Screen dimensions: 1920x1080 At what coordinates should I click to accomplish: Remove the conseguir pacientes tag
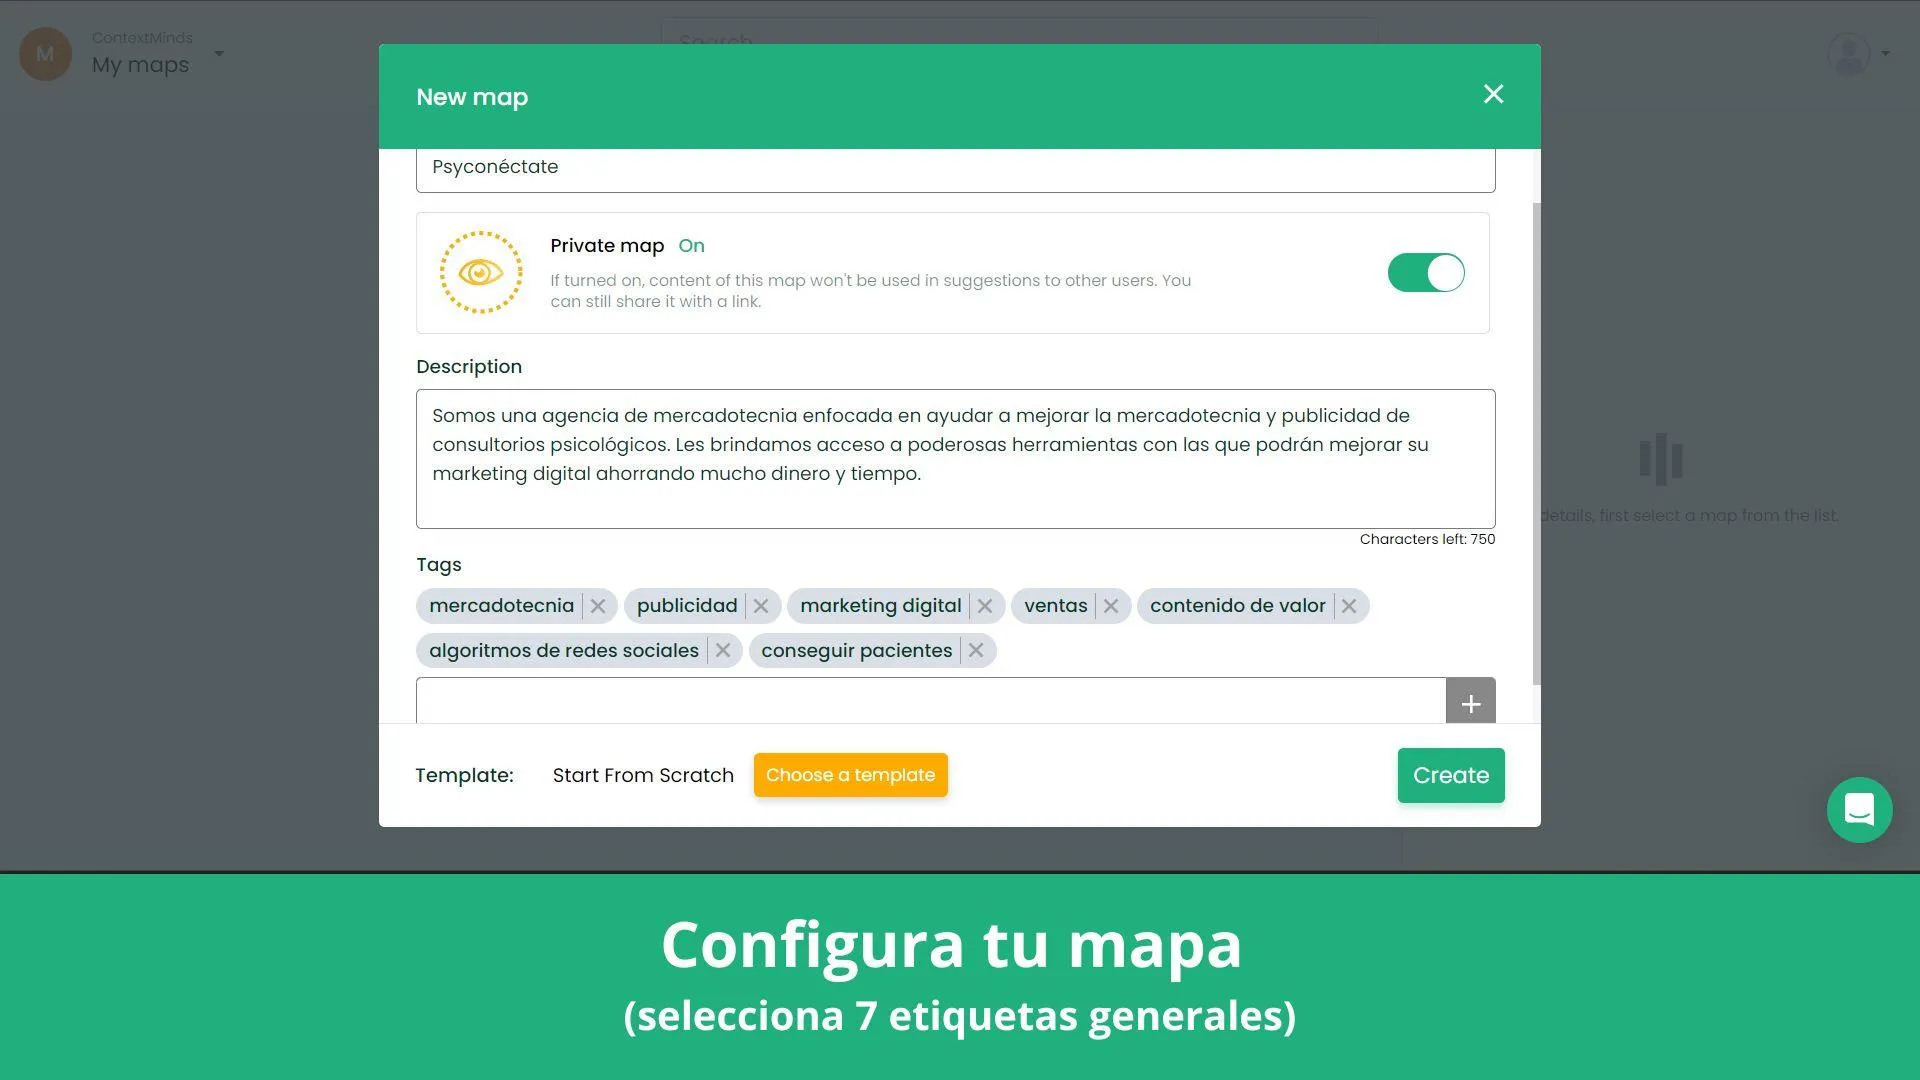976,650
